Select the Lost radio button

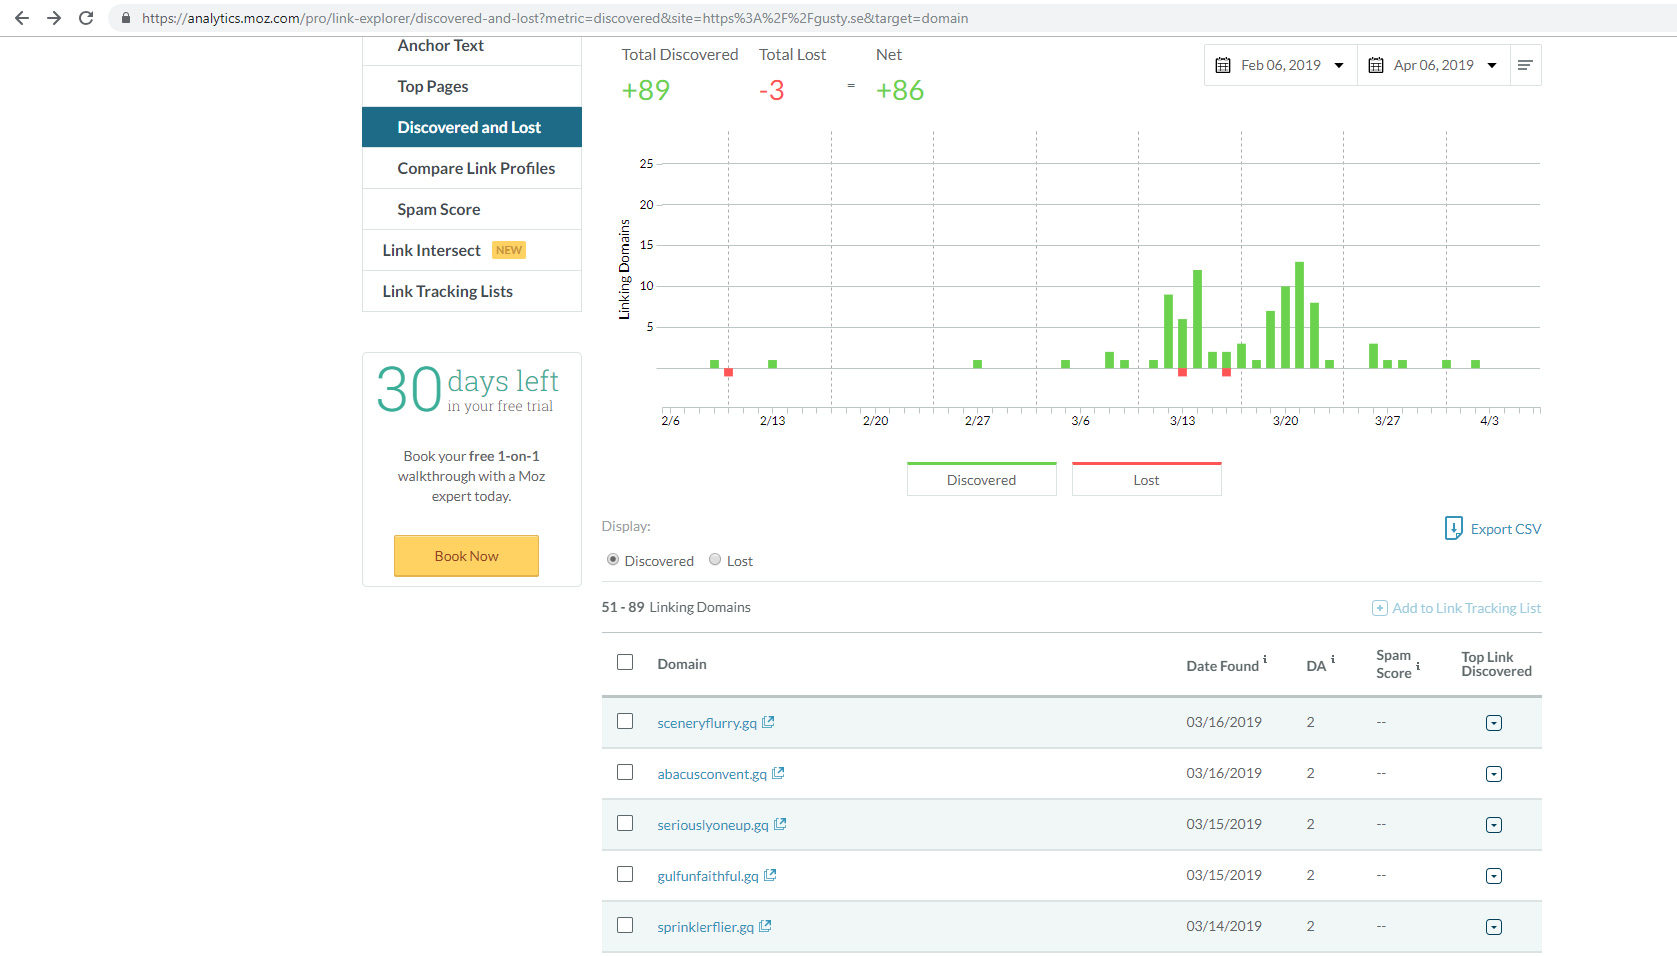tap(715, 560)
